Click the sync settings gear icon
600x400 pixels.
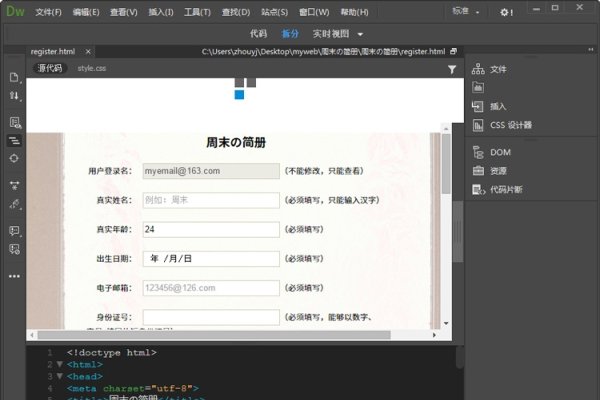point(506,13)
